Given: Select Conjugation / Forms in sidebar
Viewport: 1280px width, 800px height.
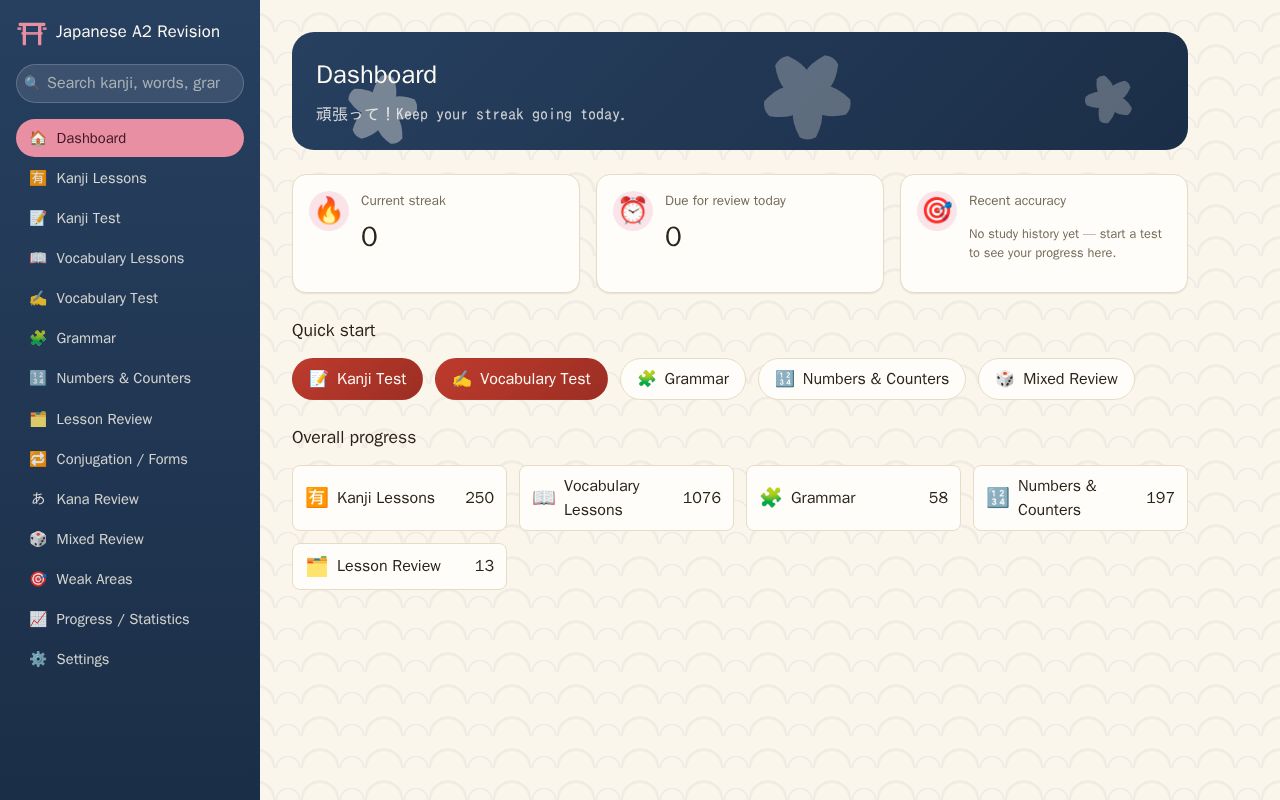Looking at the screenshot, I should pyautogui.click(x=130, y=459).
